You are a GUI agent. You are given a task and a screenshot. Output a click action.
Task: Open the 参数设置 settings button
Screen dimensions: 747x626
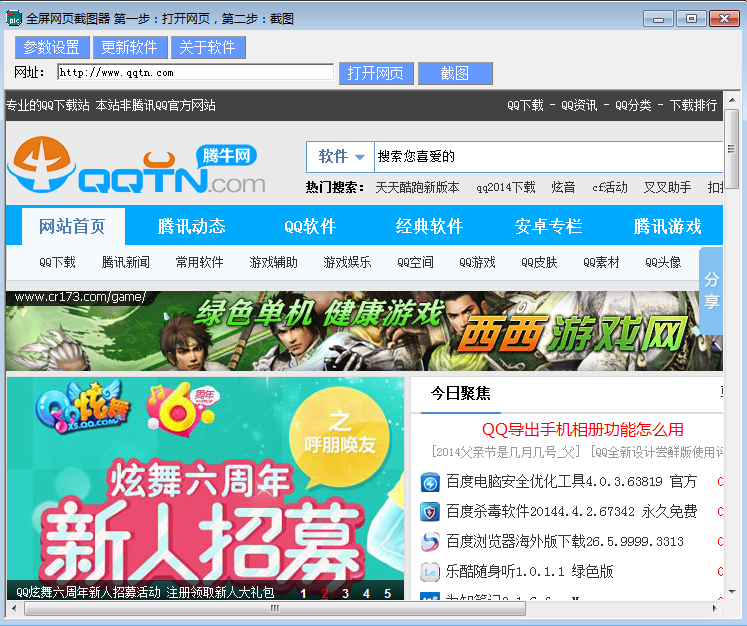[52, 47]
